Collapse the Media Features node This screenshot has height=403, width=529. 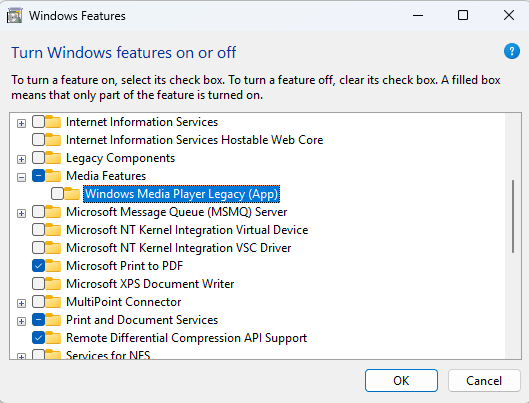tap(21, 177)
